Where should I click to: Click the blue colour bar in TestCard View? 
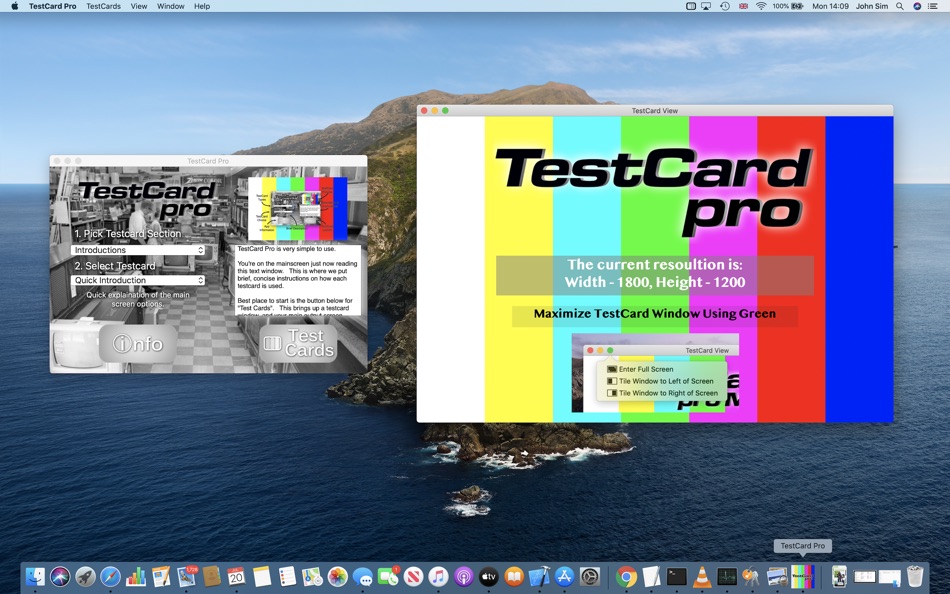click(859, 269)
